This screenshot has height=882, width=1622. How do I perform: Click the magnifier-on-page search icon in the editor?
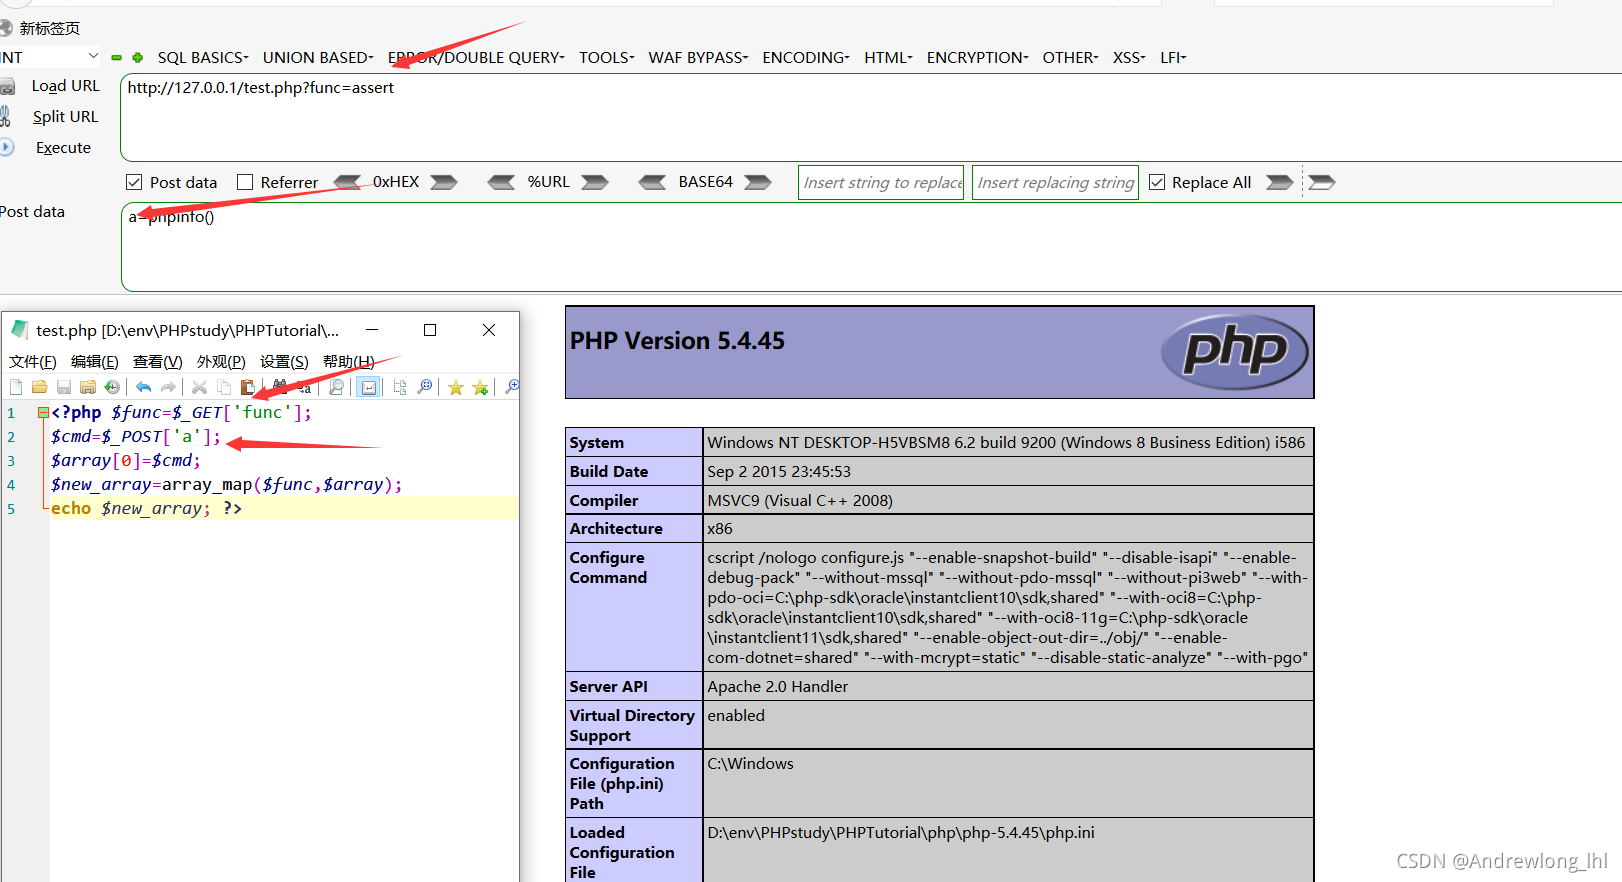pos(337,387)
